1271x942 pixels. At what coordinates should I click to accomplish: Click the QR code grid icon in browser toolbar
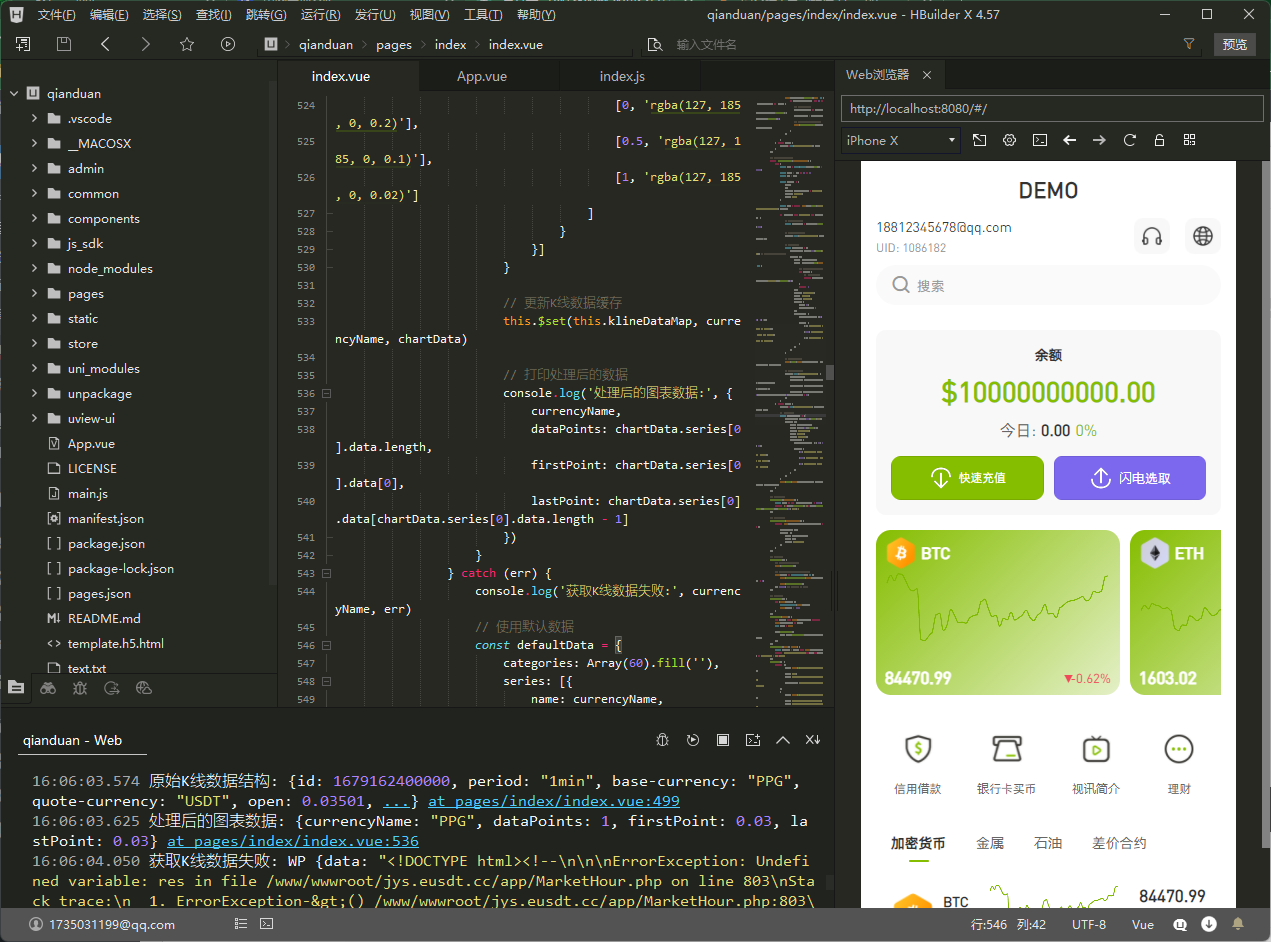pos(1189,140)
